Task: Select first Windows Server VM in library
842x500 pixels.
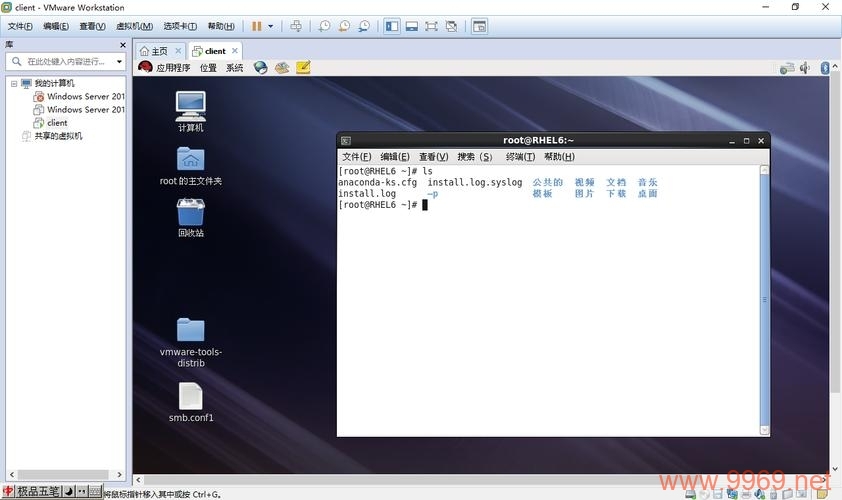Action: tap(79, 97)
